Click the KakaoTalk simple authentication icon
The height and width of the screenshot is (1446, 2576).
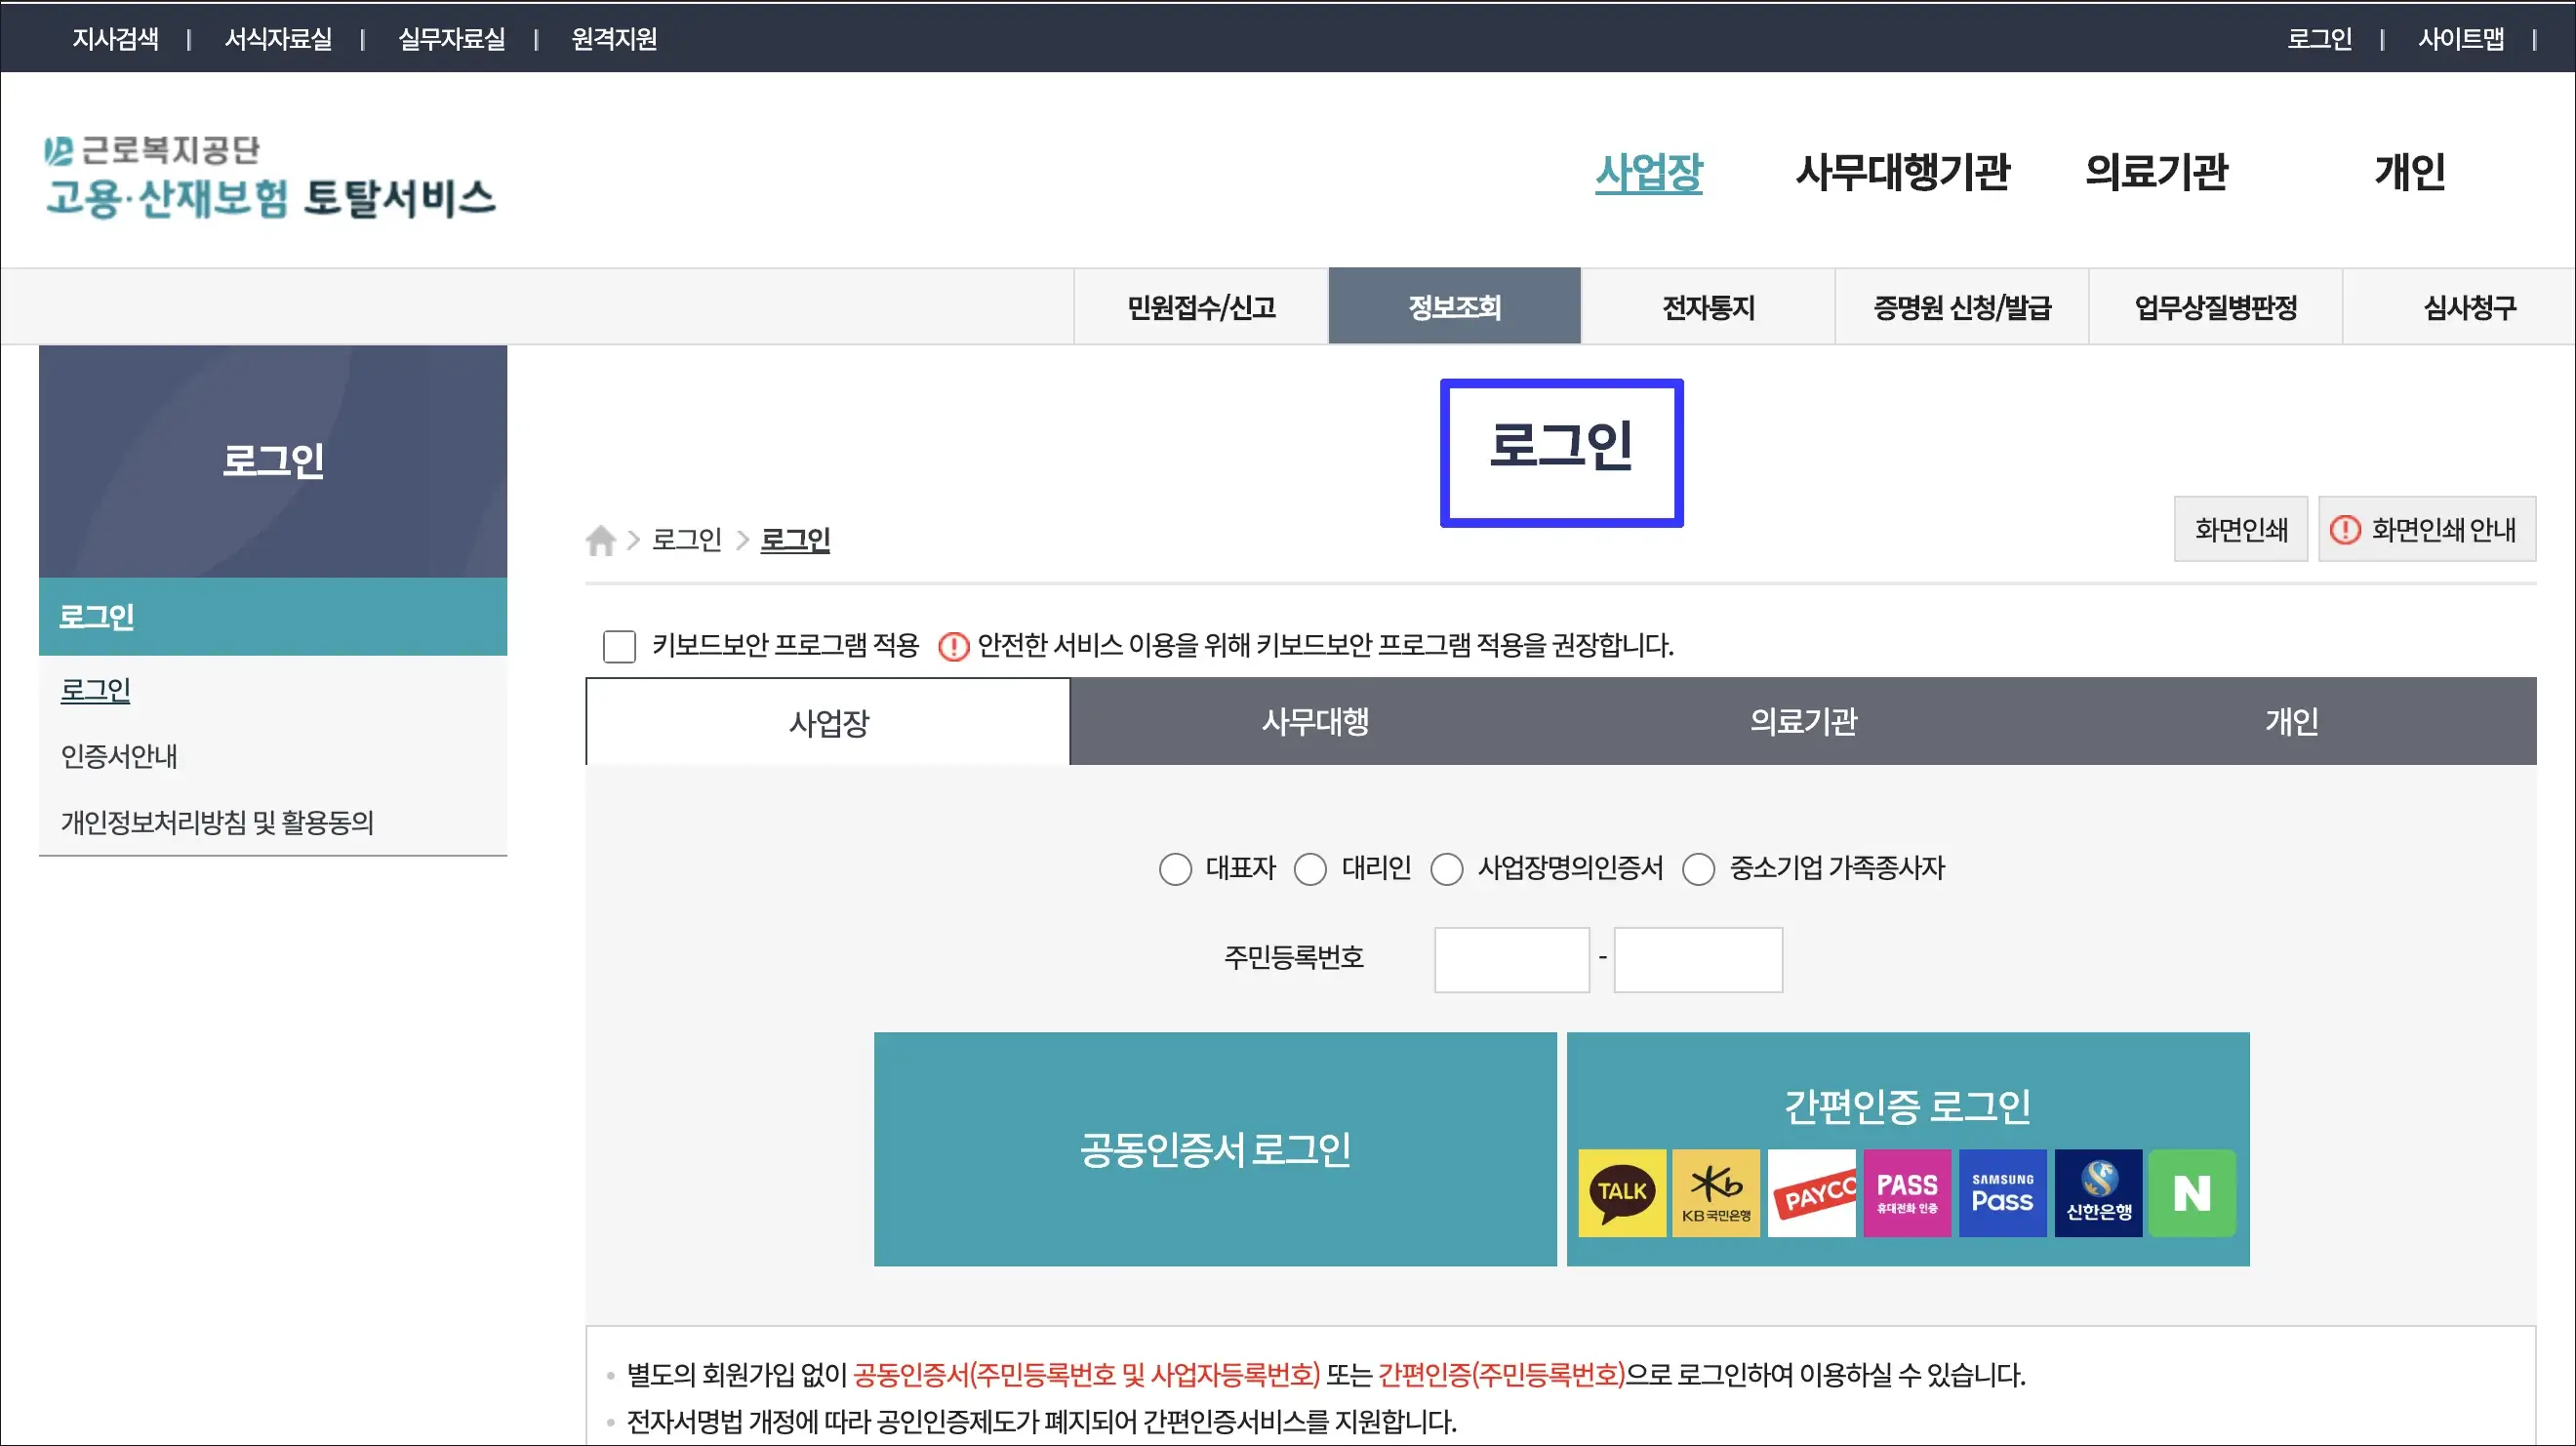coord(1622,1193)
